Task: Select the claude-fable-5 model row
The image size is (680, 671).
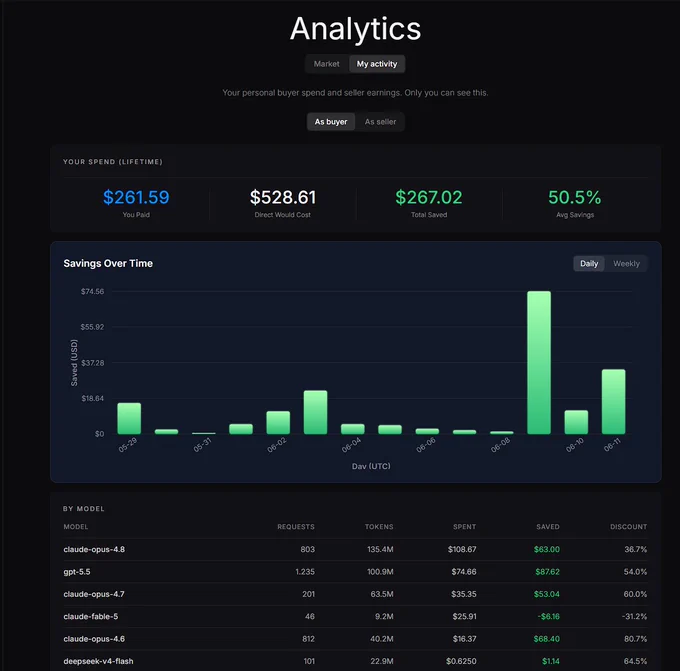Action: pos(355,616)
